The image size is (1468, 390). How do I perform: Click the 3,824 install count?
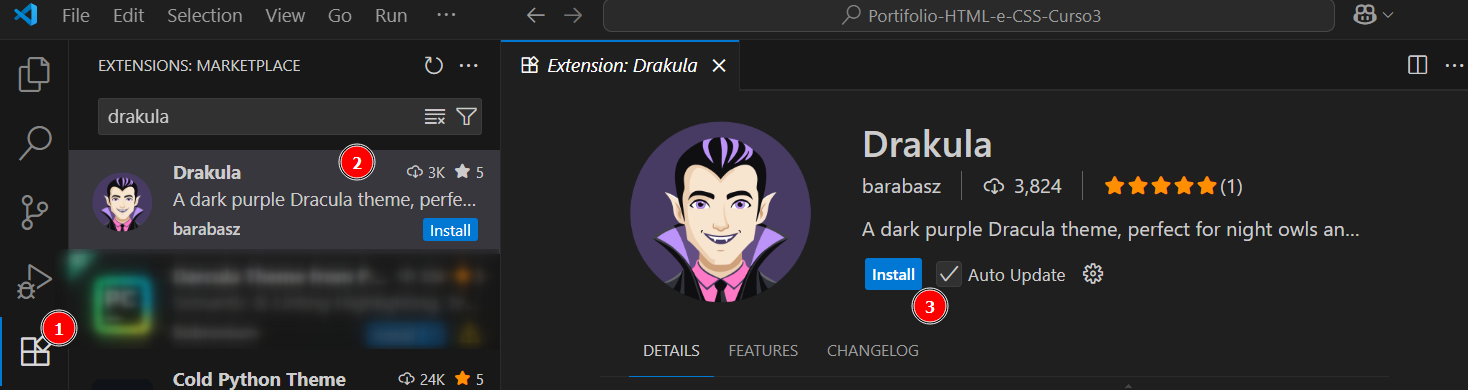1023,186
